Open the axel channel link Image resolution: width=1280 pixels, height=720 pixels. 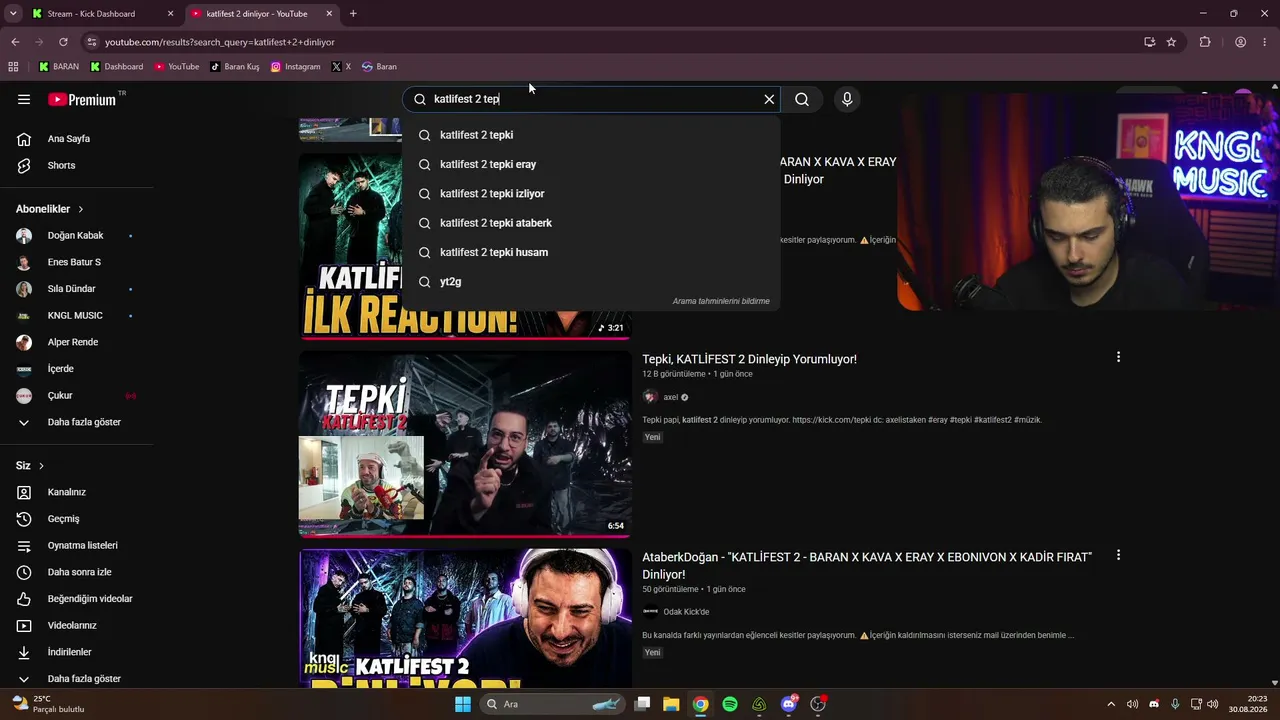point(671,397)
